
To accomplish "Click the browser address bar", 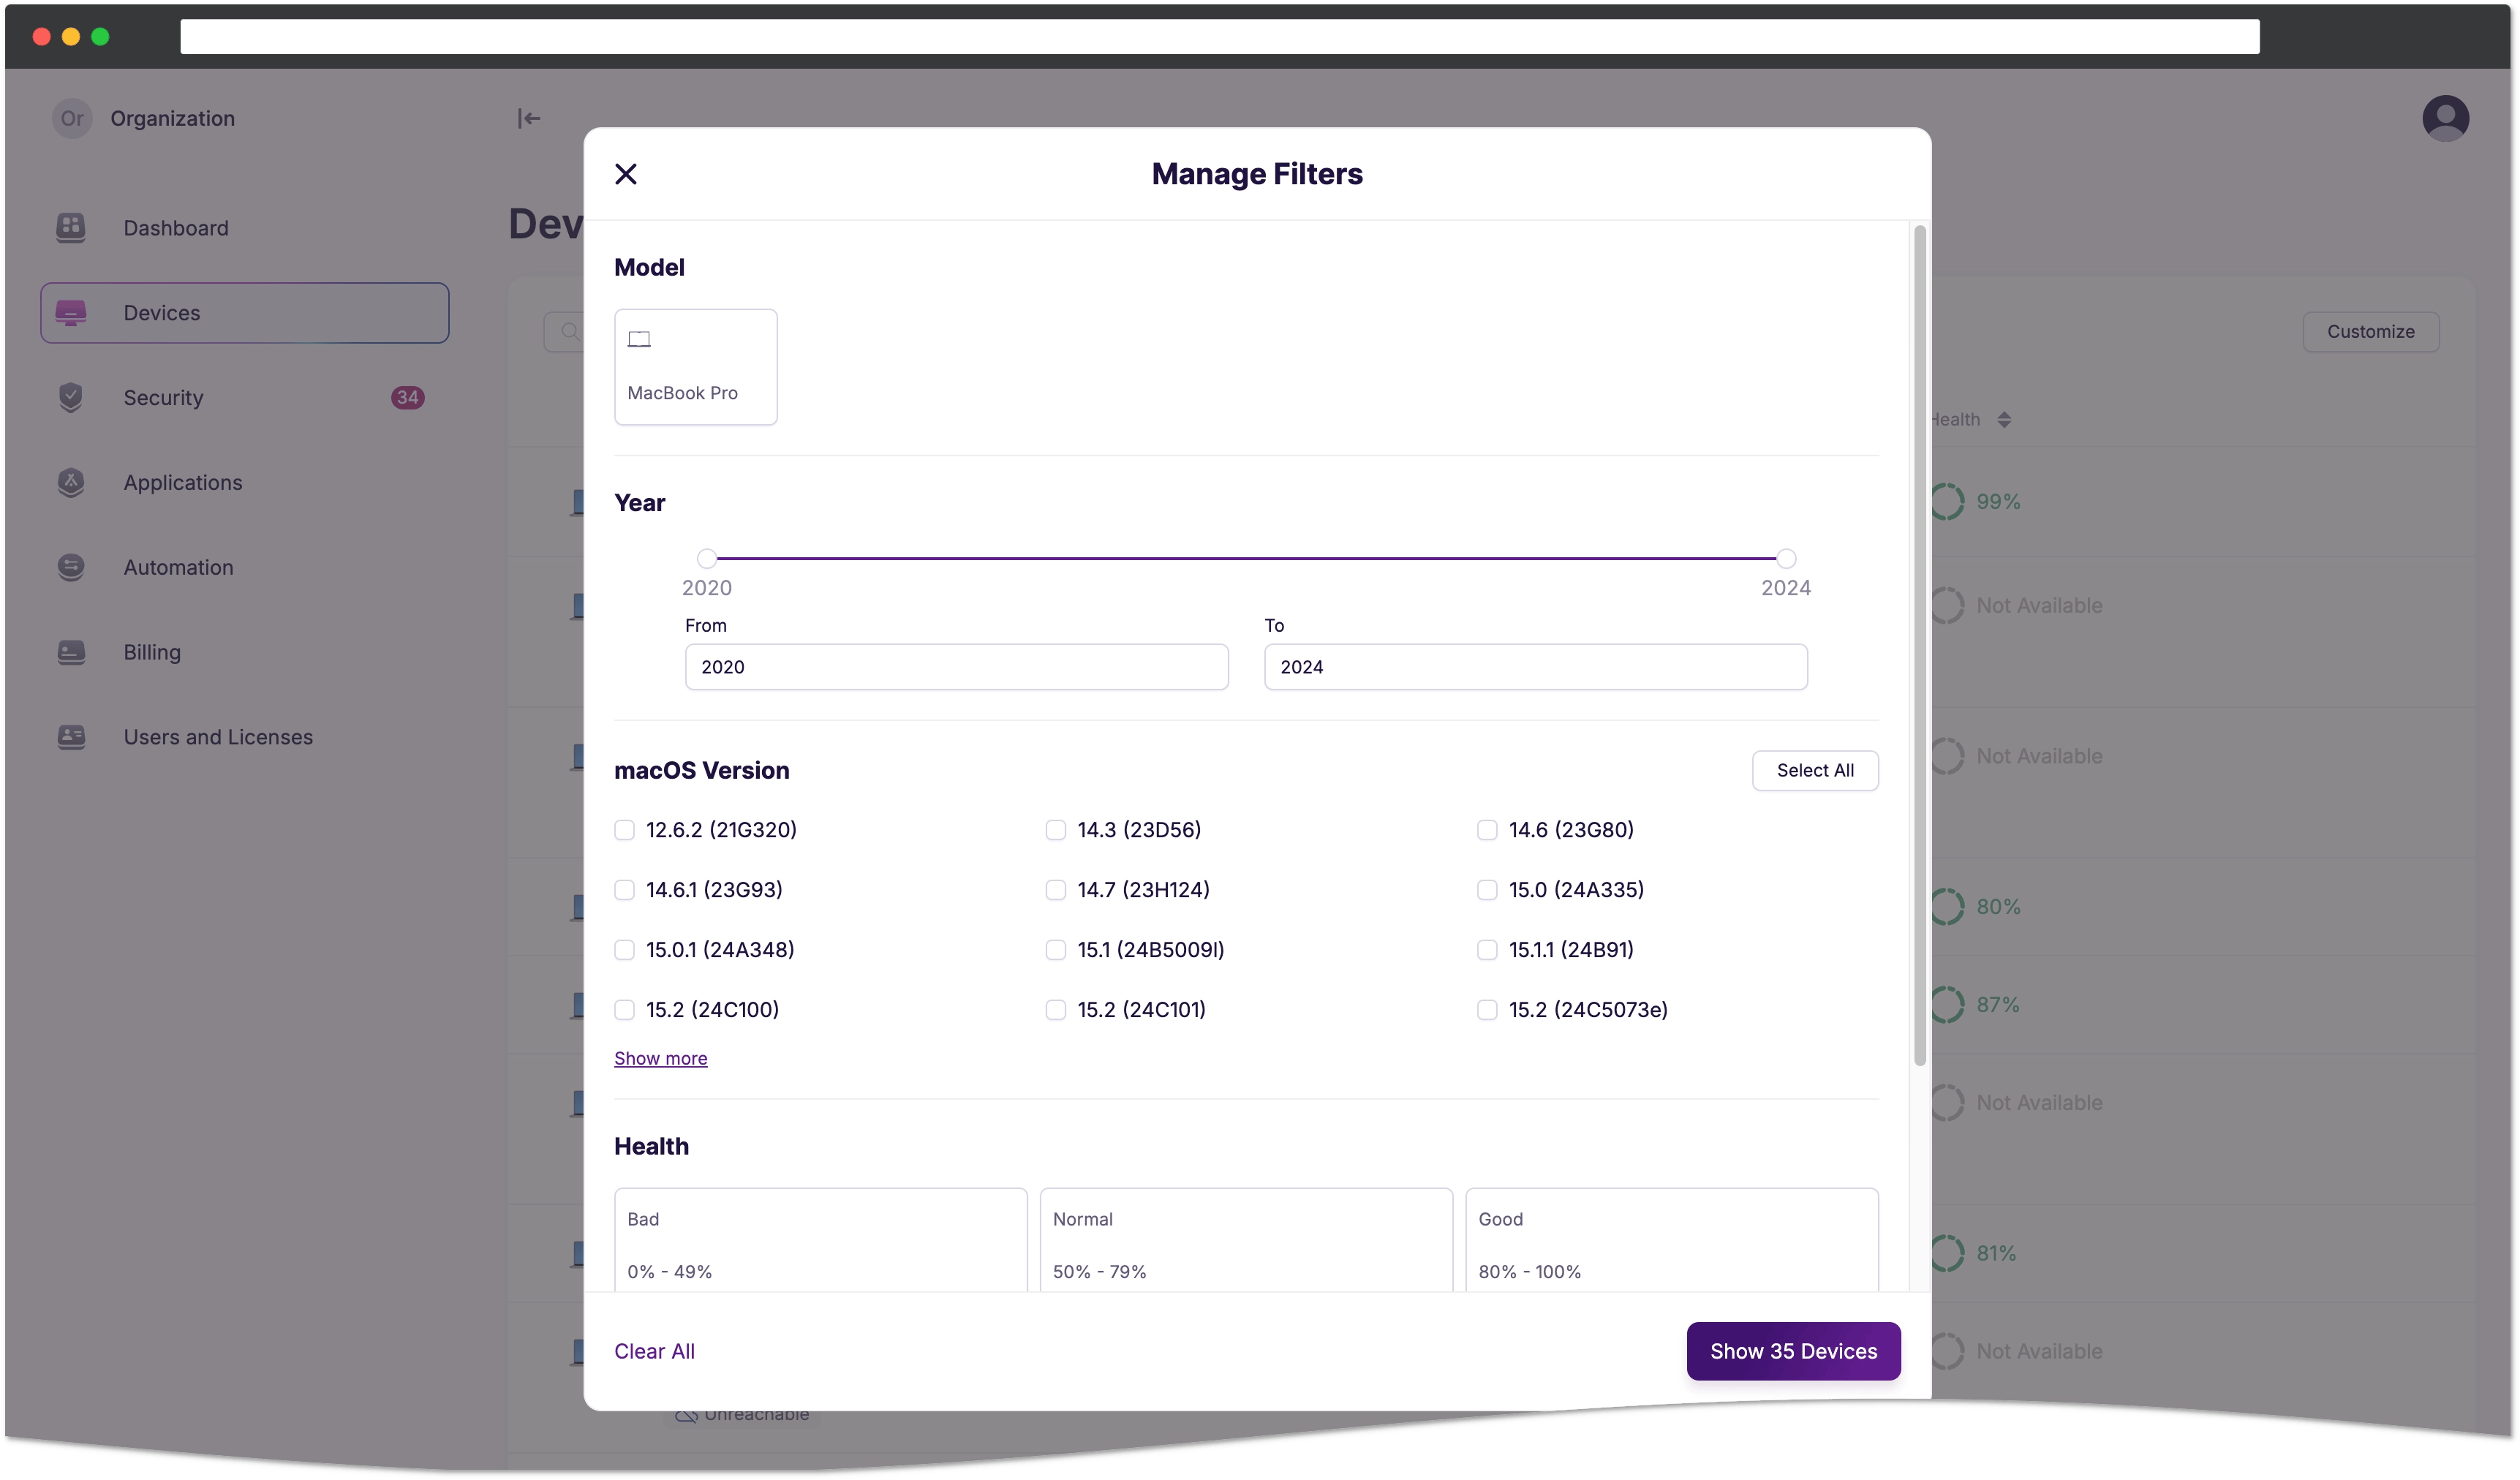I will [1219, 37].
